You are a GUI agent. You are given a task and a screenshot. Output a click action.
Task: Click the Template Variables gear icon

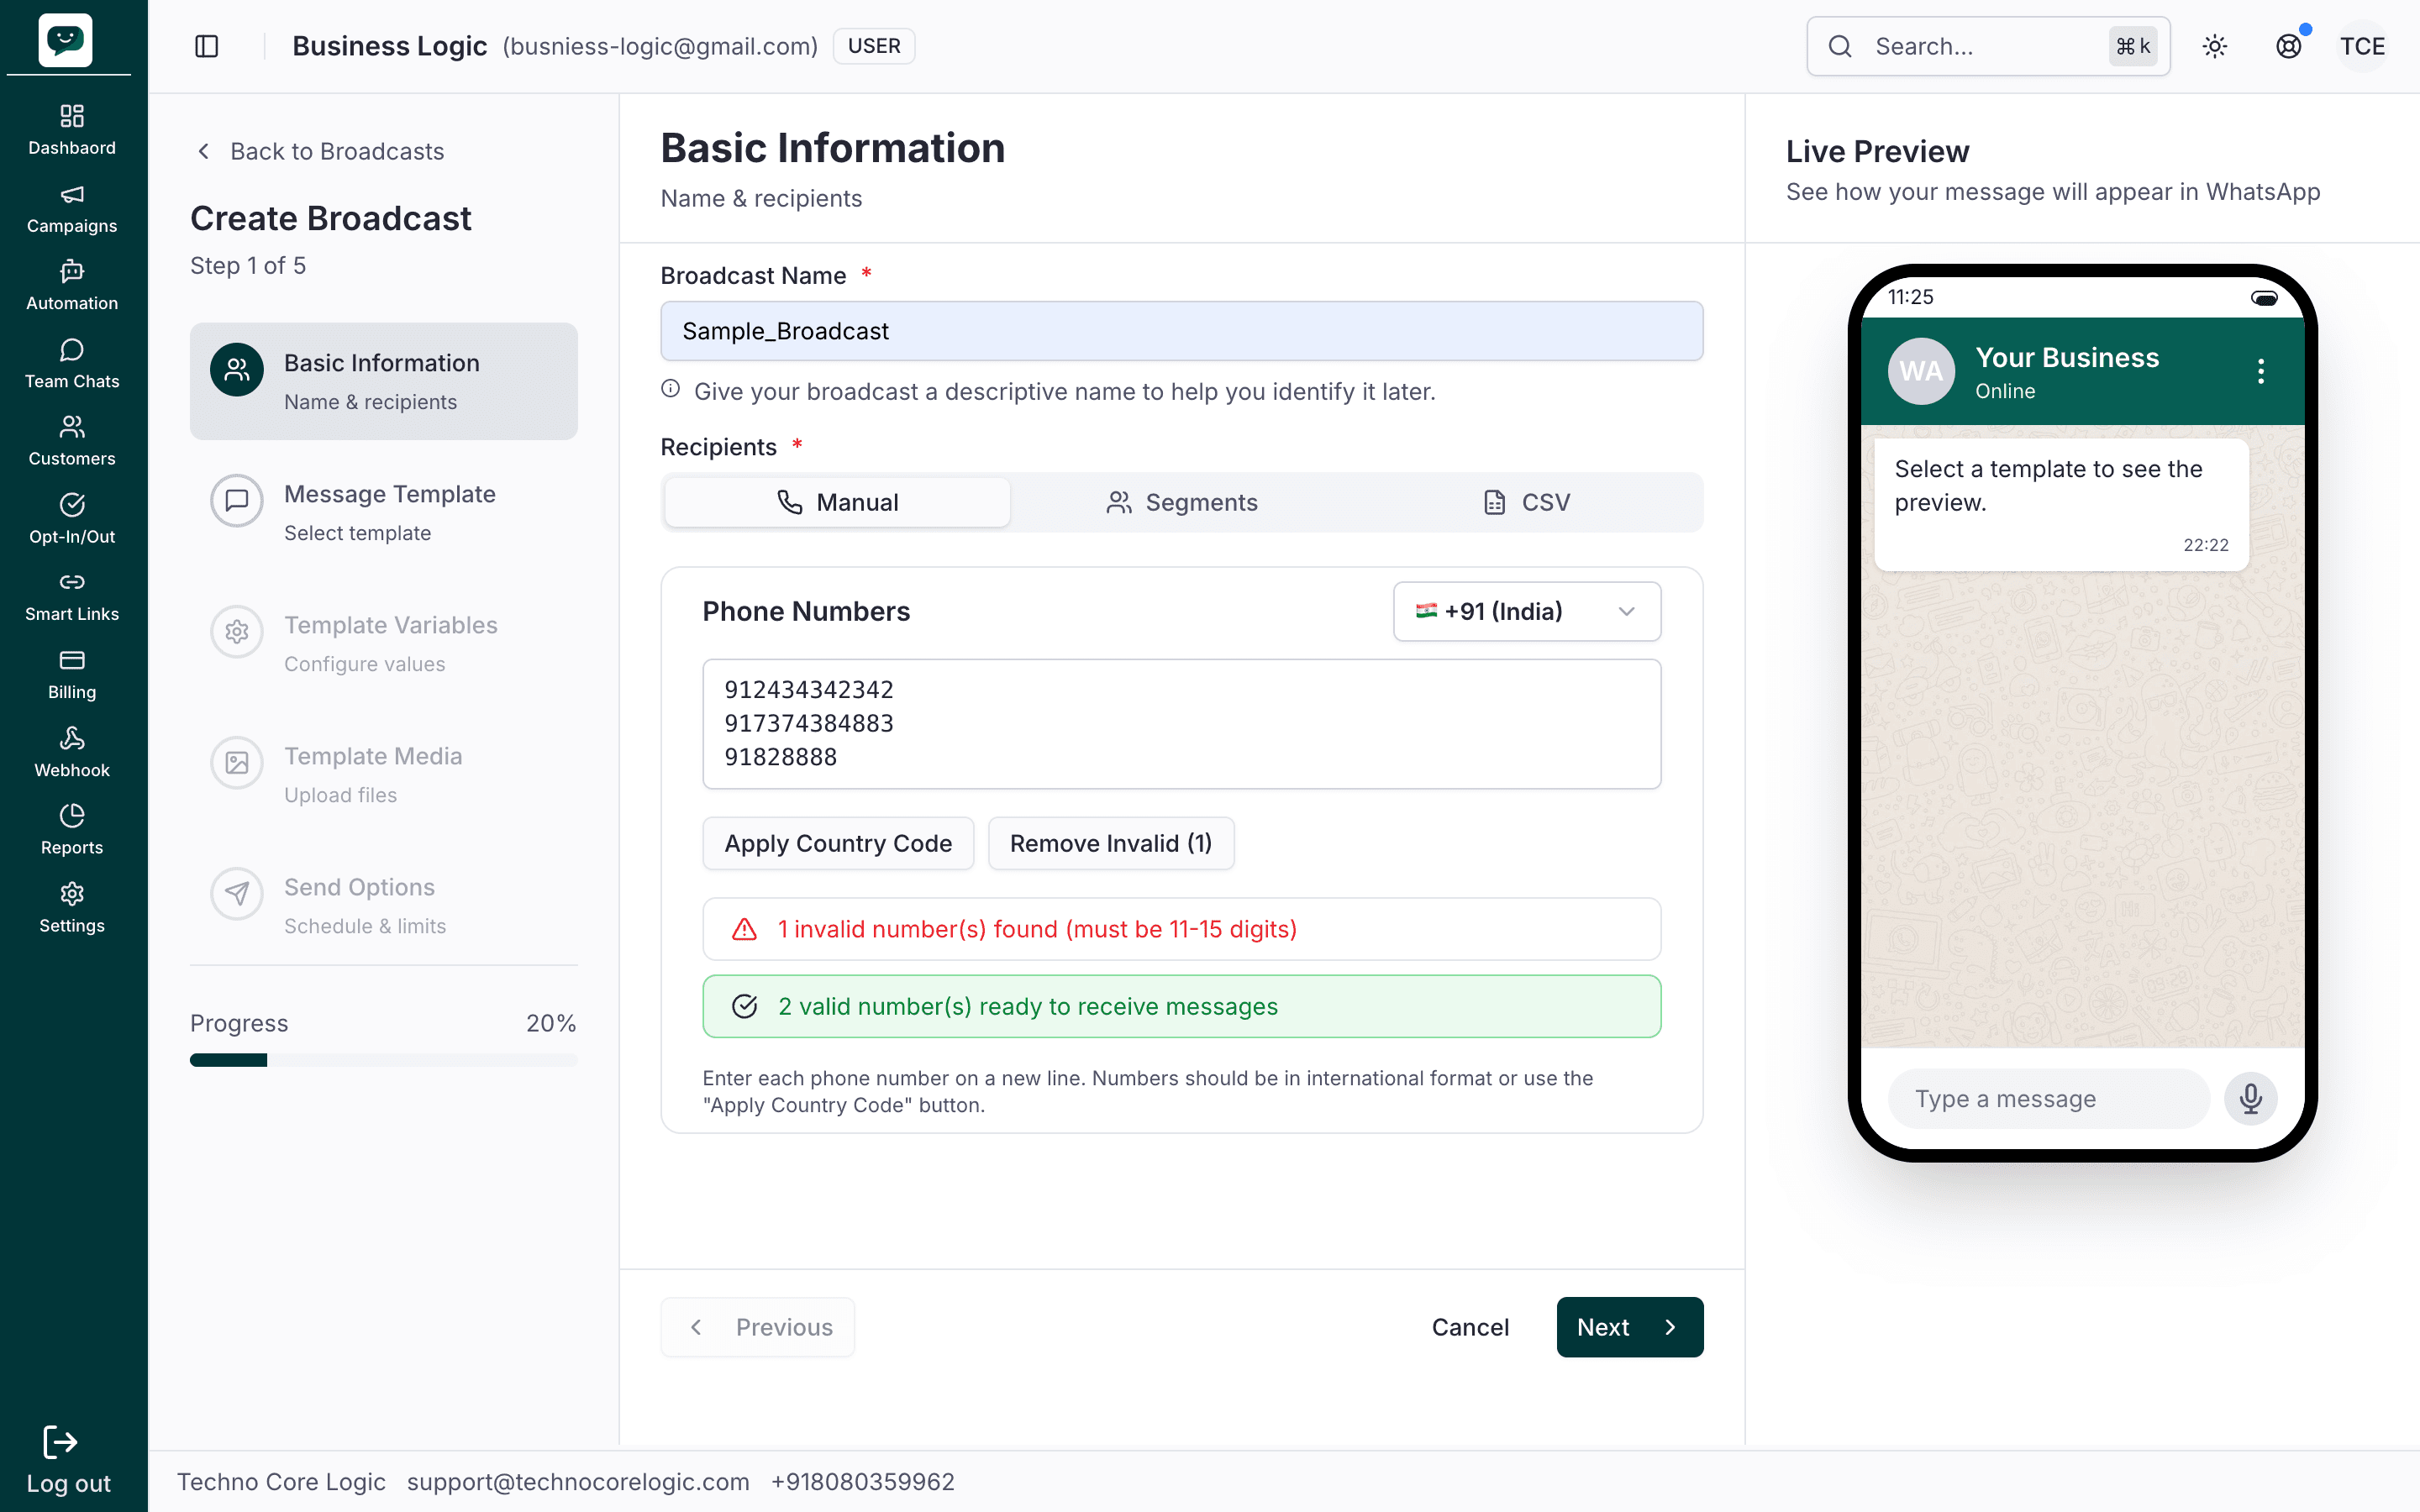(x=237, y=632)
